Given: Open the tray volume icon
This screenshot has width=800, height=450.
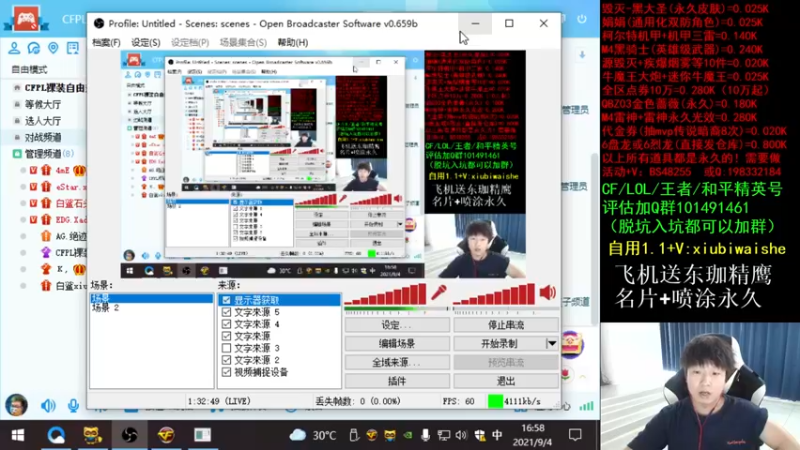Looking at the screenshot, I should pos(461,435).
